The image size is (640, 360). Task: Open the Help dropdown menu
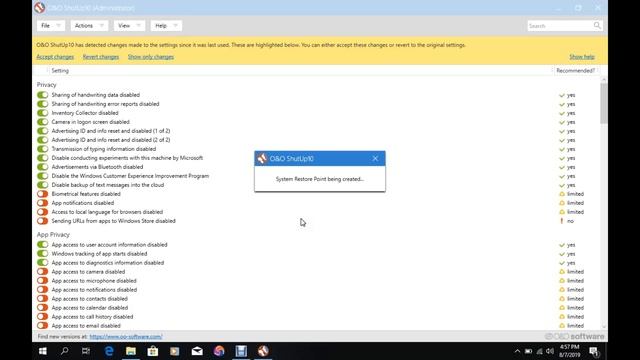point(166,26)
